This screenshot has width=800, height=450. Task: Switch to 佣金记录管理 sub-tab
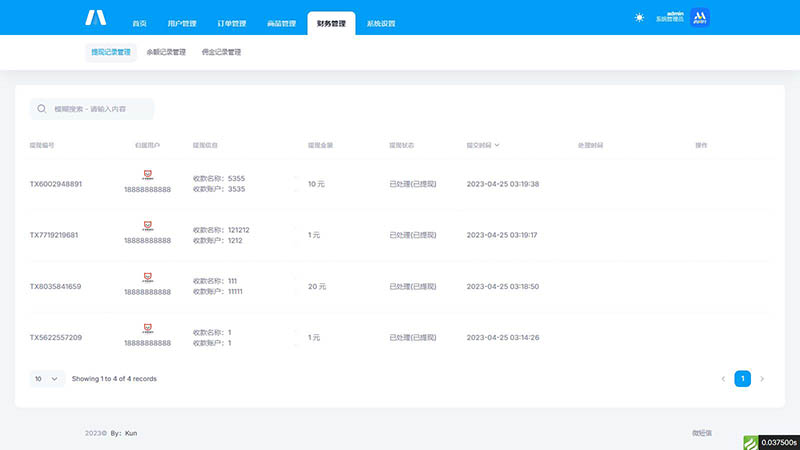(221, 52)
